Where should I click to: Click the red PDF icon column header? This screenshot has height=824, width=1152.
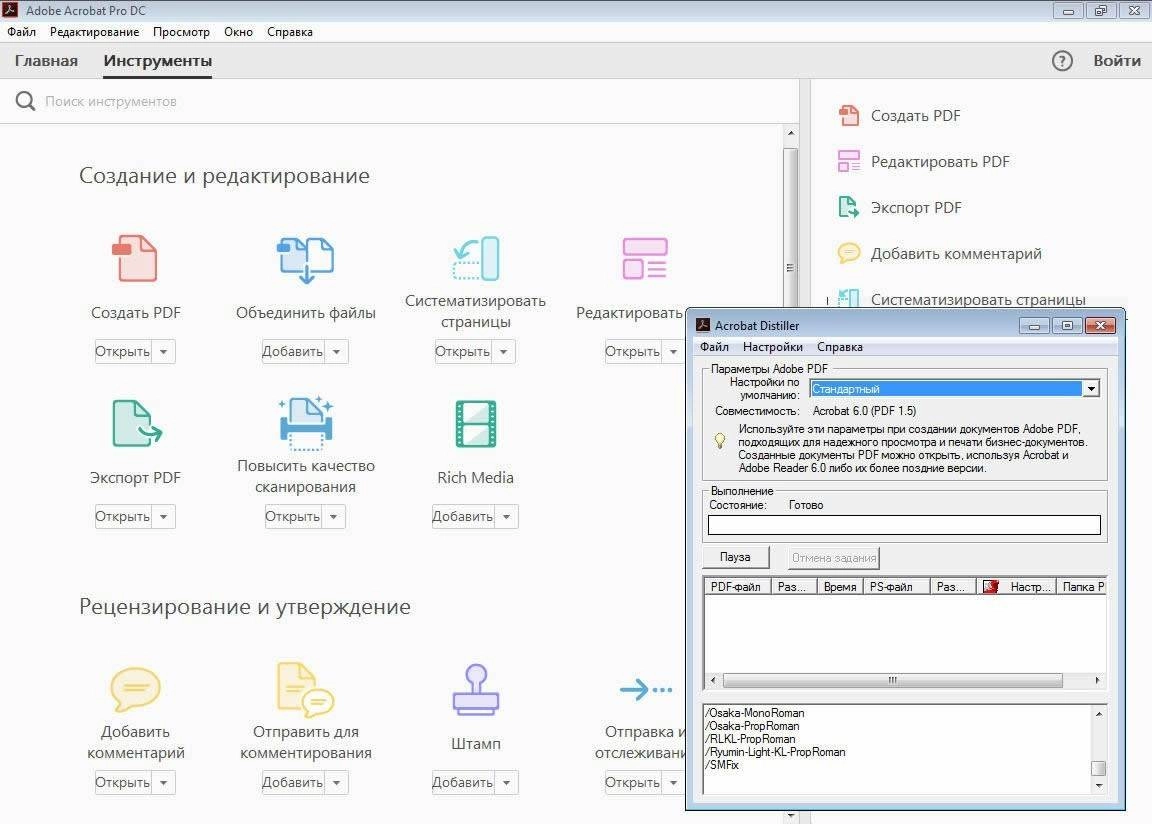[990, 587]
